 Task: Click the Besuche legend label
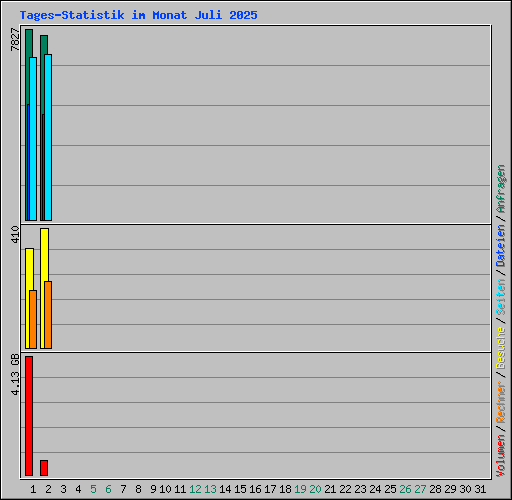tap(501, 348)
